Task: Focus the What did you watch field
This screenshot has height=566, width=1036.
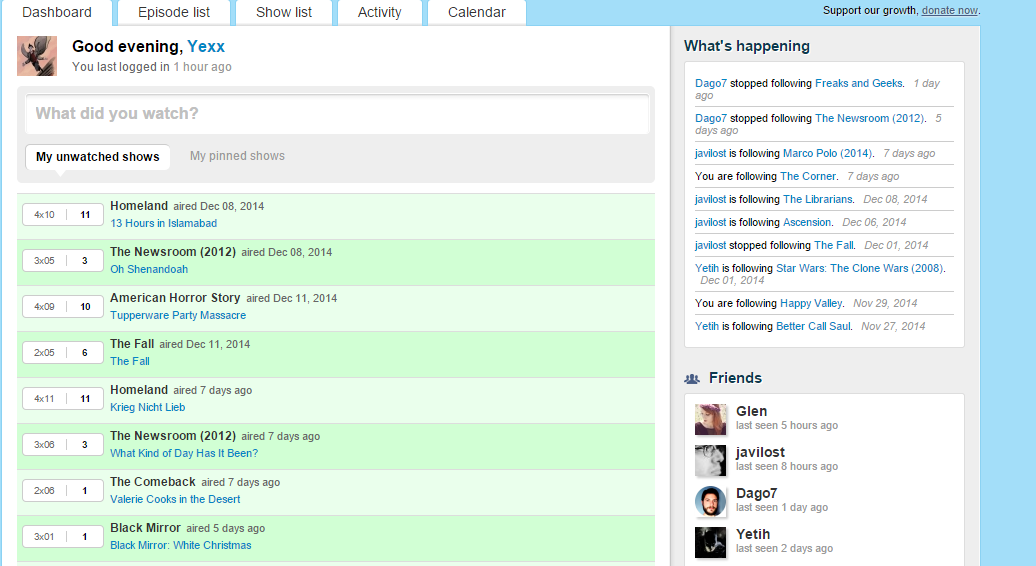Action: click(x=337, y=114)
